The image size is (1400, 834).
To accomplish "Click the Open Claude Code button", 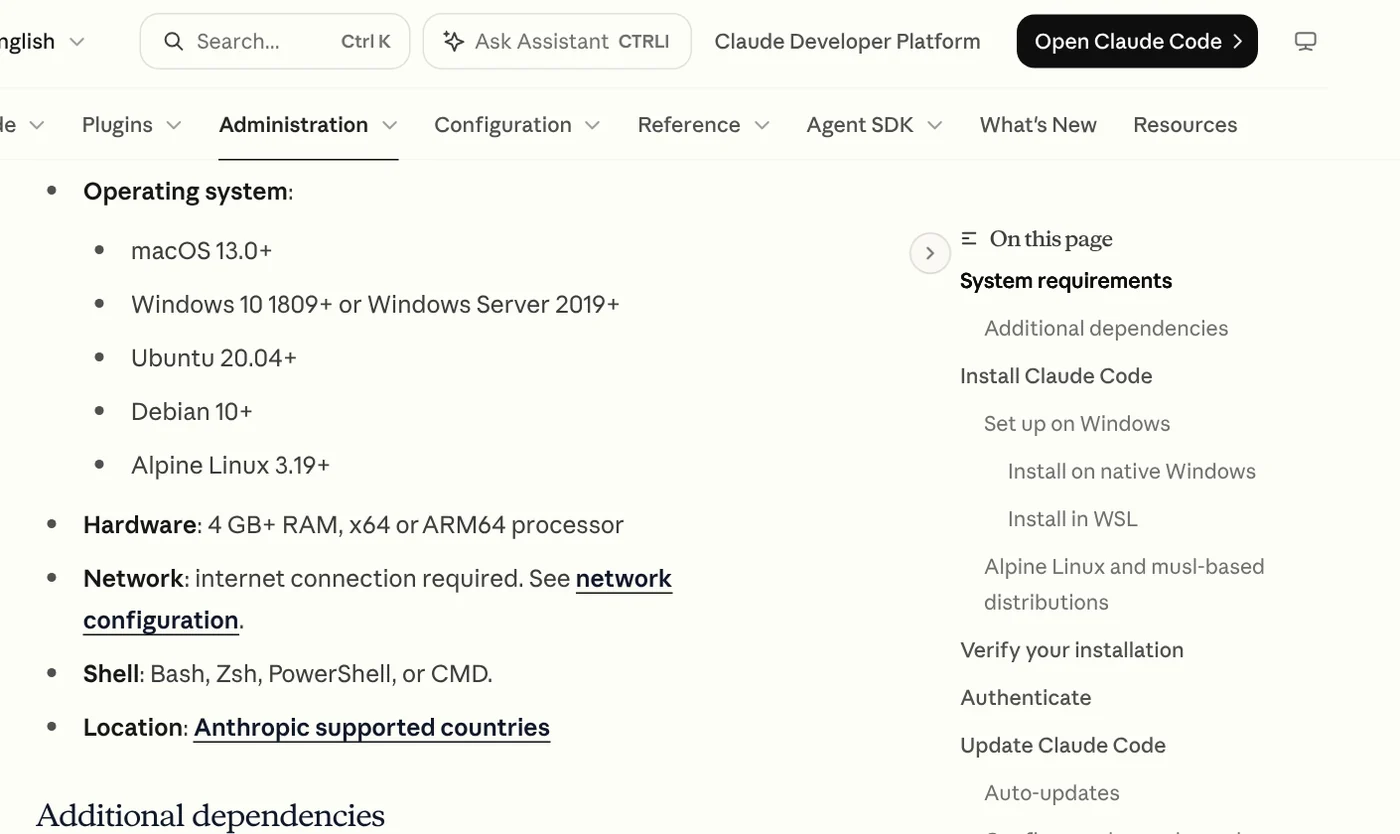I will click(x=1137, y=41).
